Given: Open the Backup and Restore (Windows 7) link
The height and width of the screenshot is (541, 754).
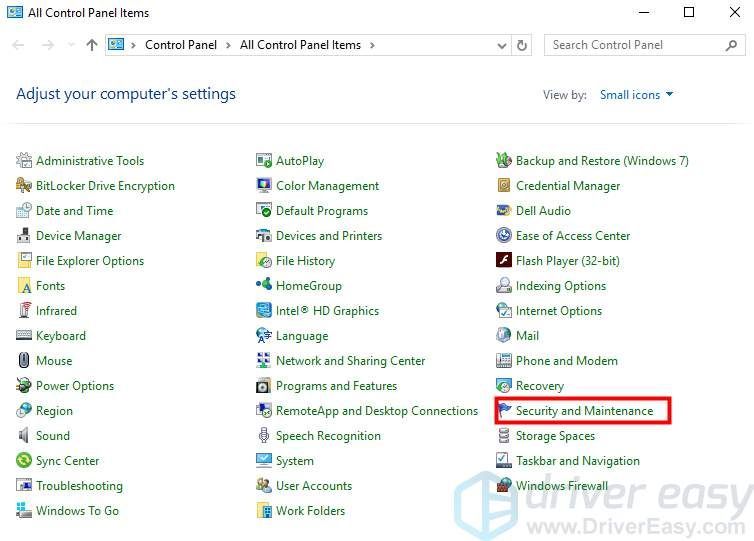Looking at the screenshot, I should [602, 160].
